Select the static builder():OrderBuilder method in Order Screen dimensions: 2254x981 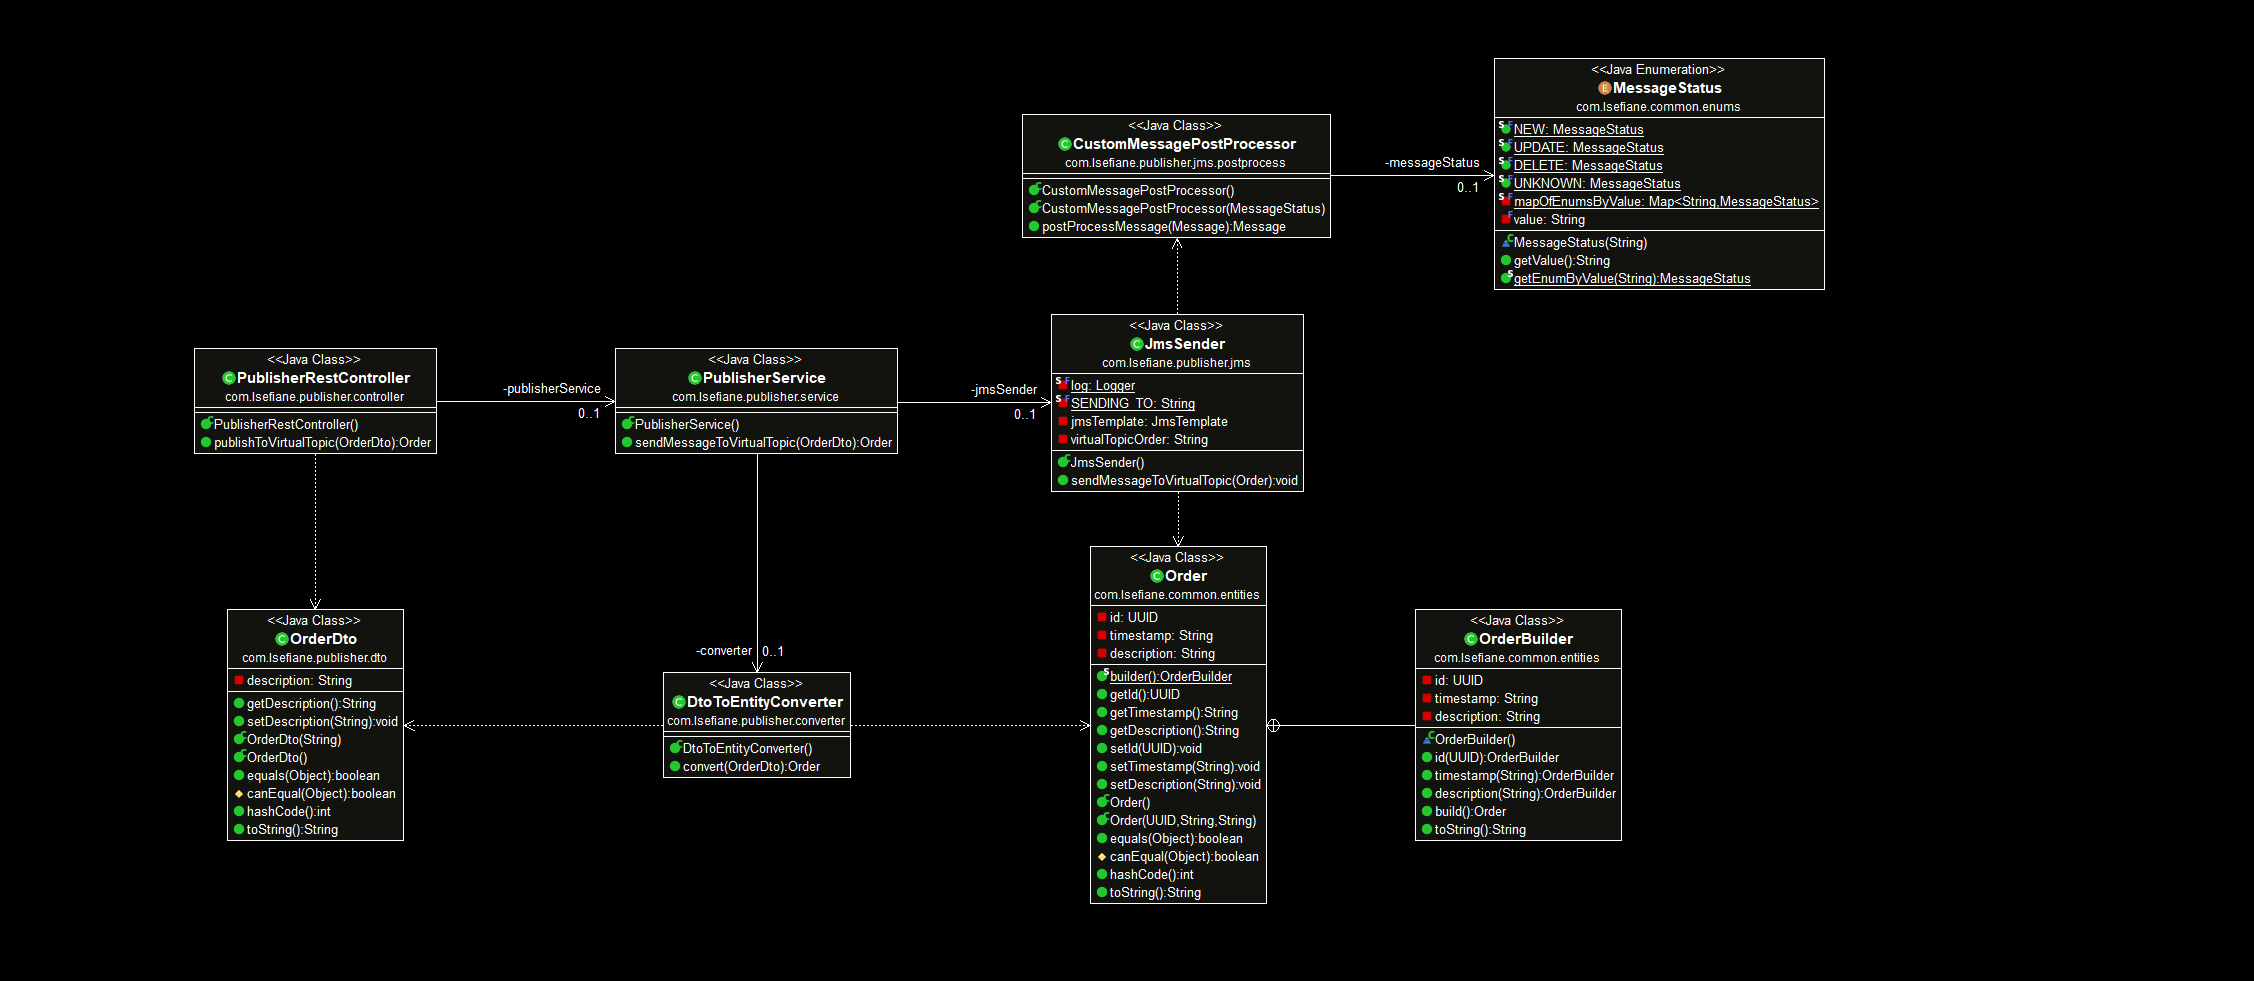point(1170,677)
